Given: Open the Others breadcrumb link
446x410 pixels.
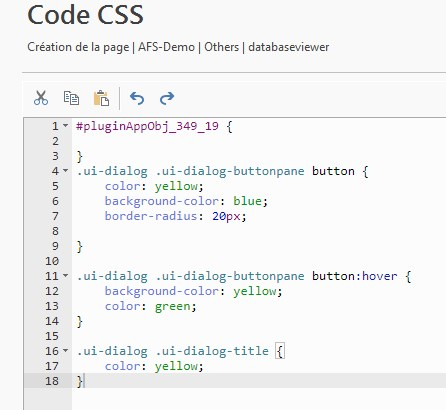Looking at the screenshot, I should (221, 47).
